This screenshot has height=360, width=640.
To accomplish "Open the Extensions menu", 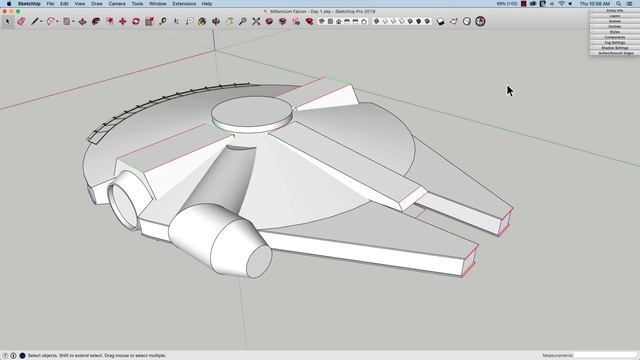I will pyautogui.click(x=184, y=4).
